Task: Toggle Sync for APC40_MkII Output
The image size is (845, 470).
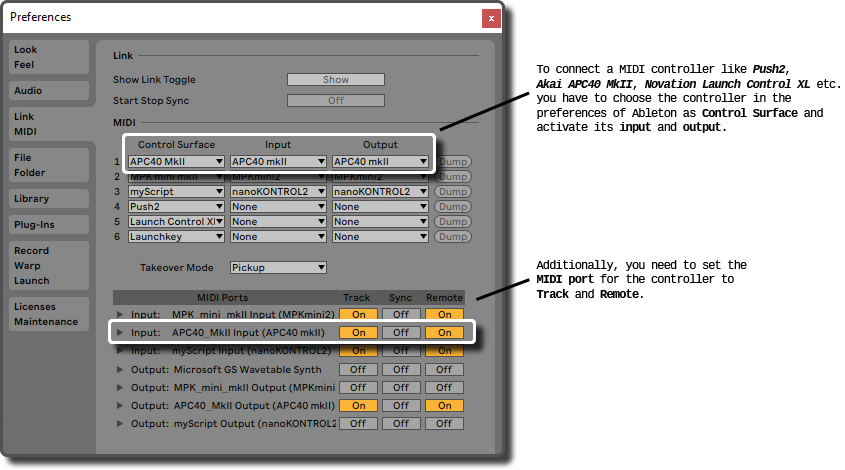Action: tap(401, 405)
